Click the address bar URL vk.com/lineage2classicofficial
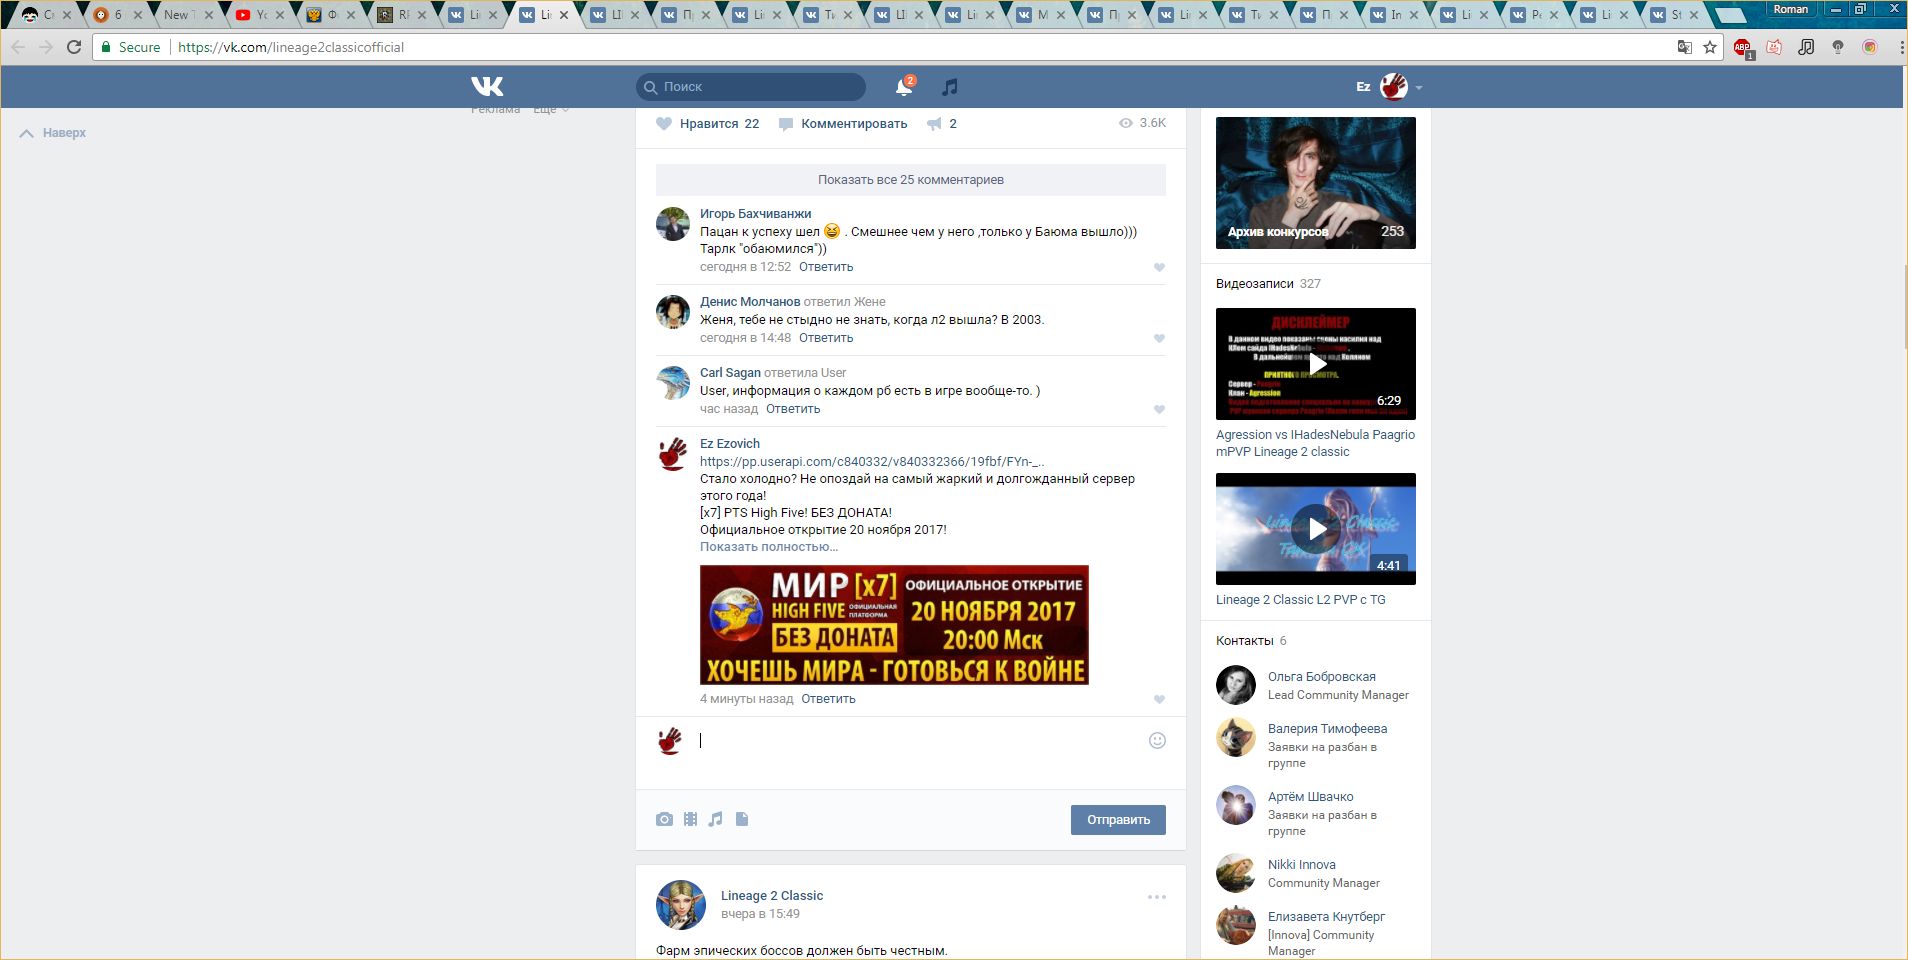The height and width of the screenshot is (960, 1908). click(291, 47)
